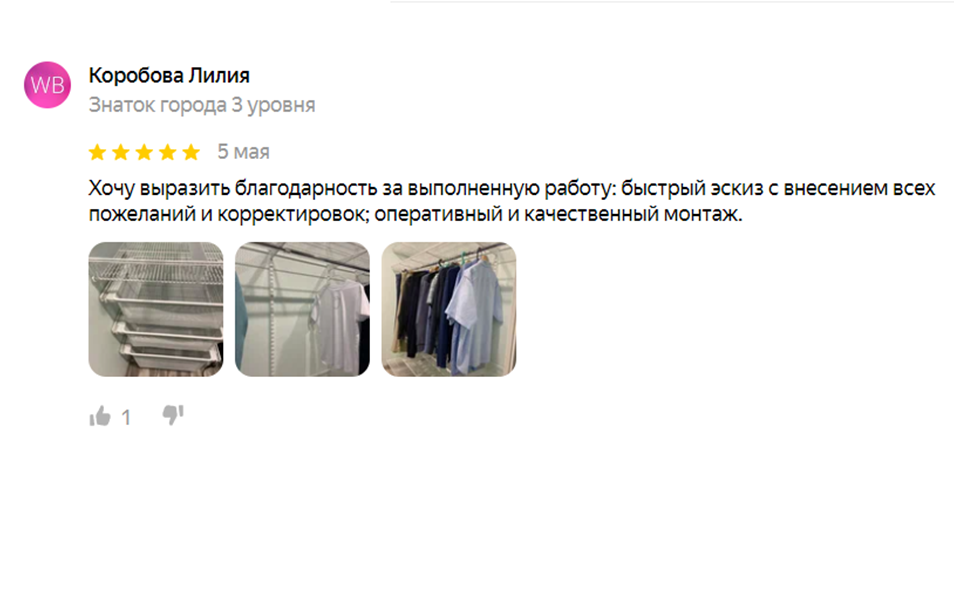The height and width of the screenshot is (600, 954).
Task: Click the pink WB user avatar
Action: coord(47,85)
